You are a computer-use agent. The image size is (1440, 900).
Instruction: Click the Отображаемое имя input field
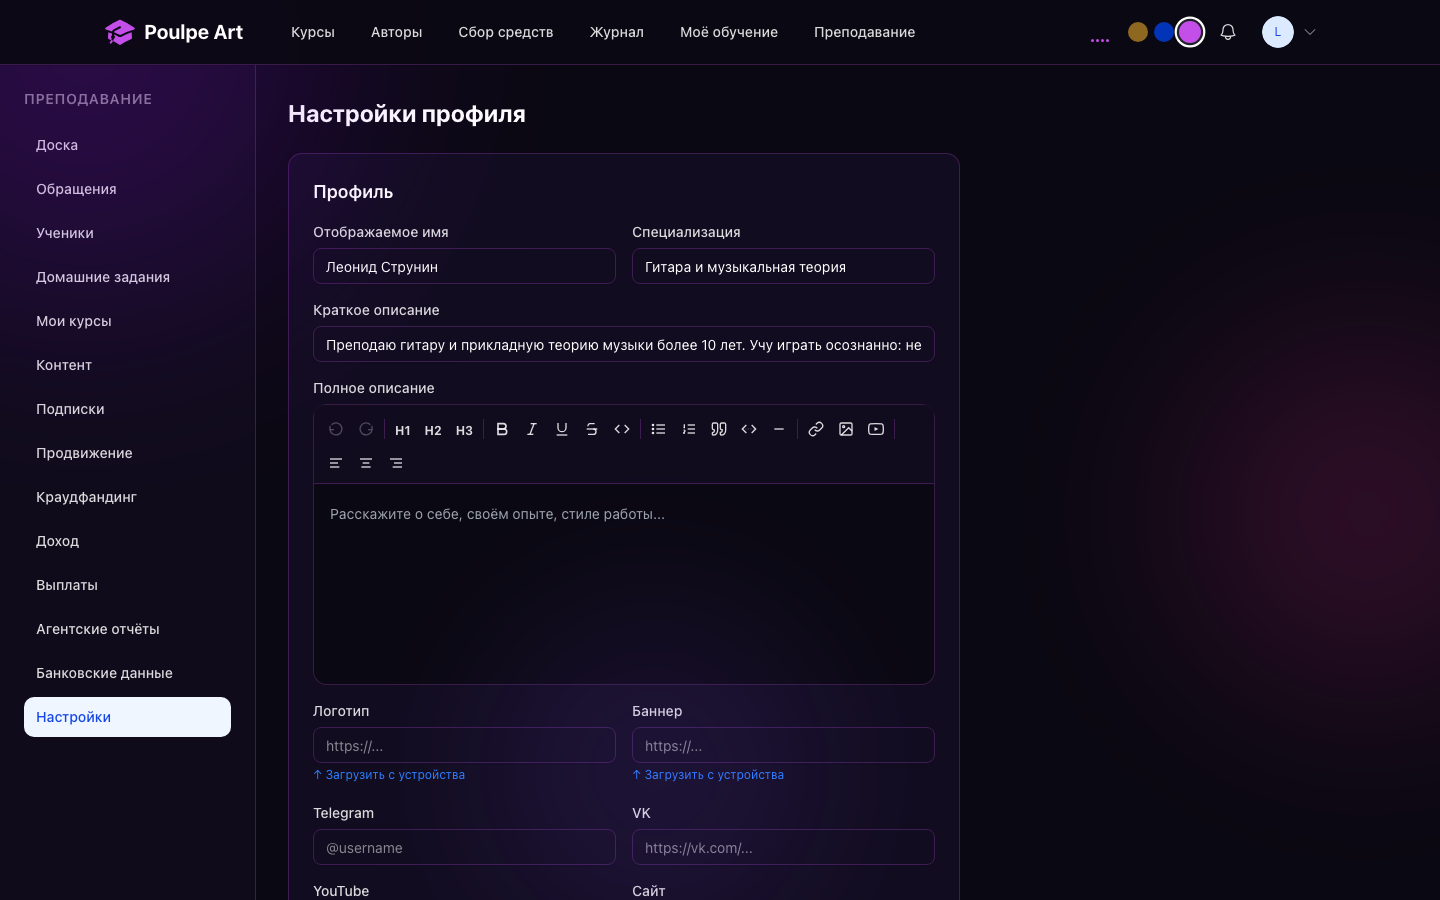(x=464, y=266)
